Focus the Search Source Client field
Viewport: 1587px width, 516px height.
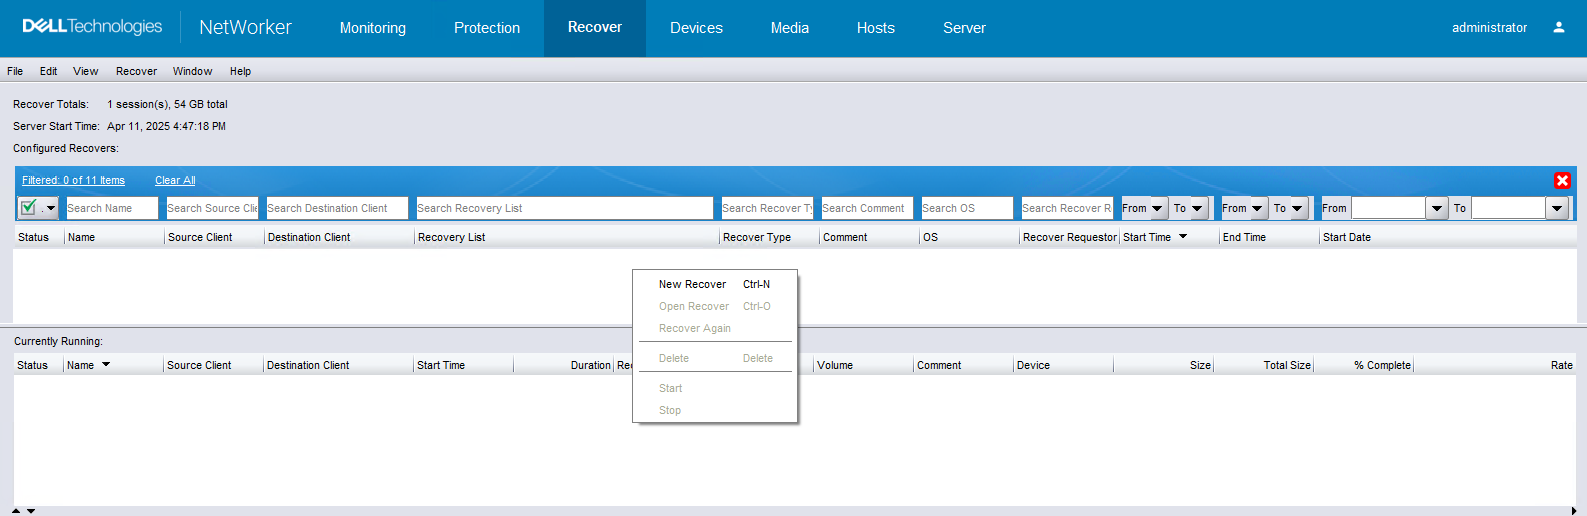coord(212,208)
